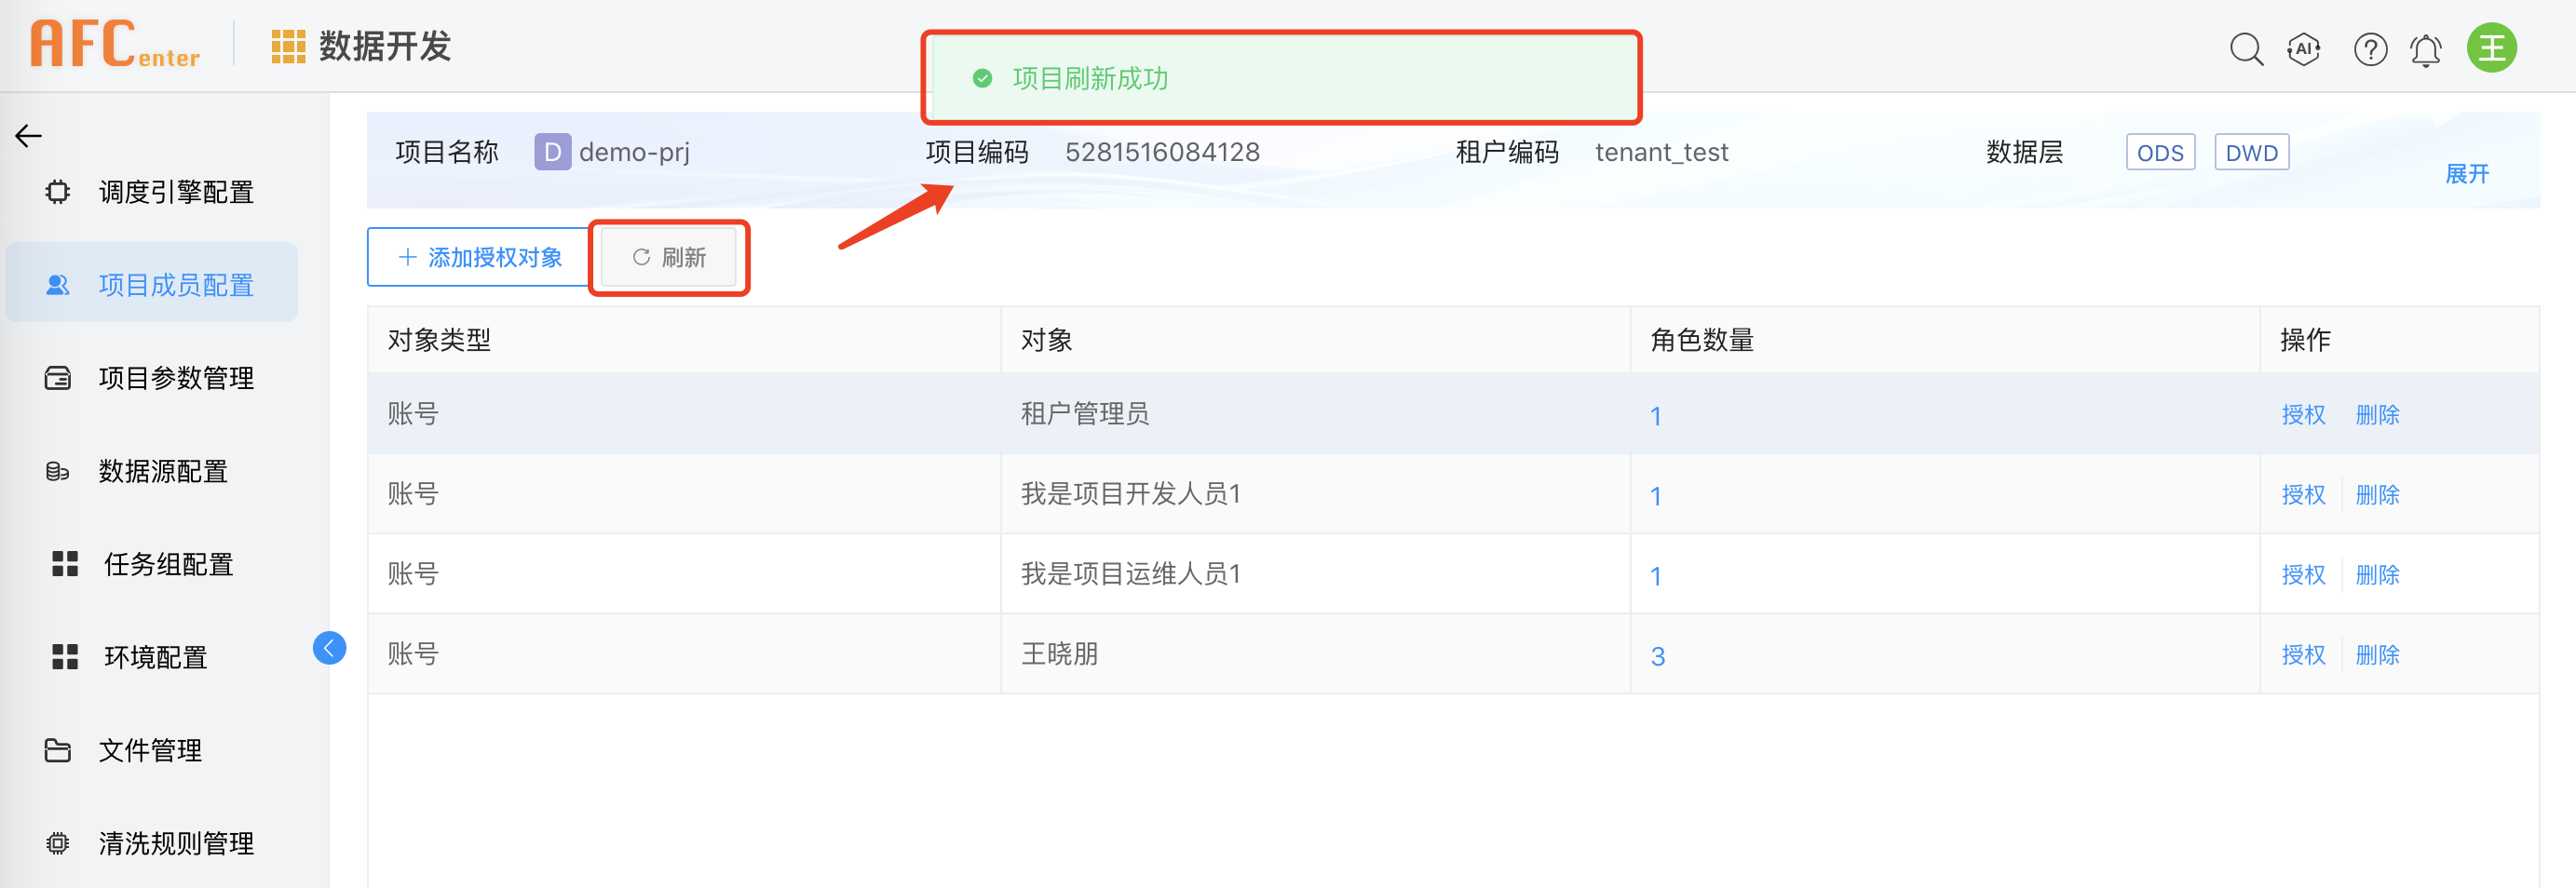Screen dimensions: 2576x888
Task: Click the green user avatar
Action: coord(2492,48)
